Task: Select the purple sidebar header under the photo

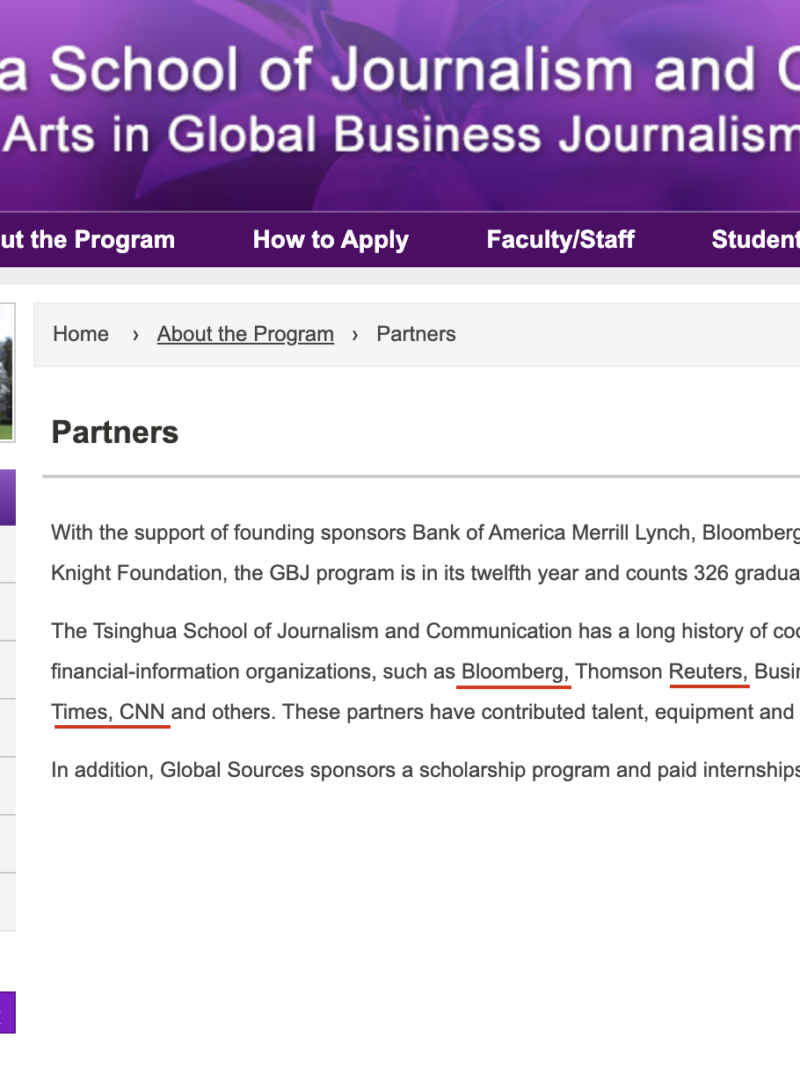Action: [7, 497]
